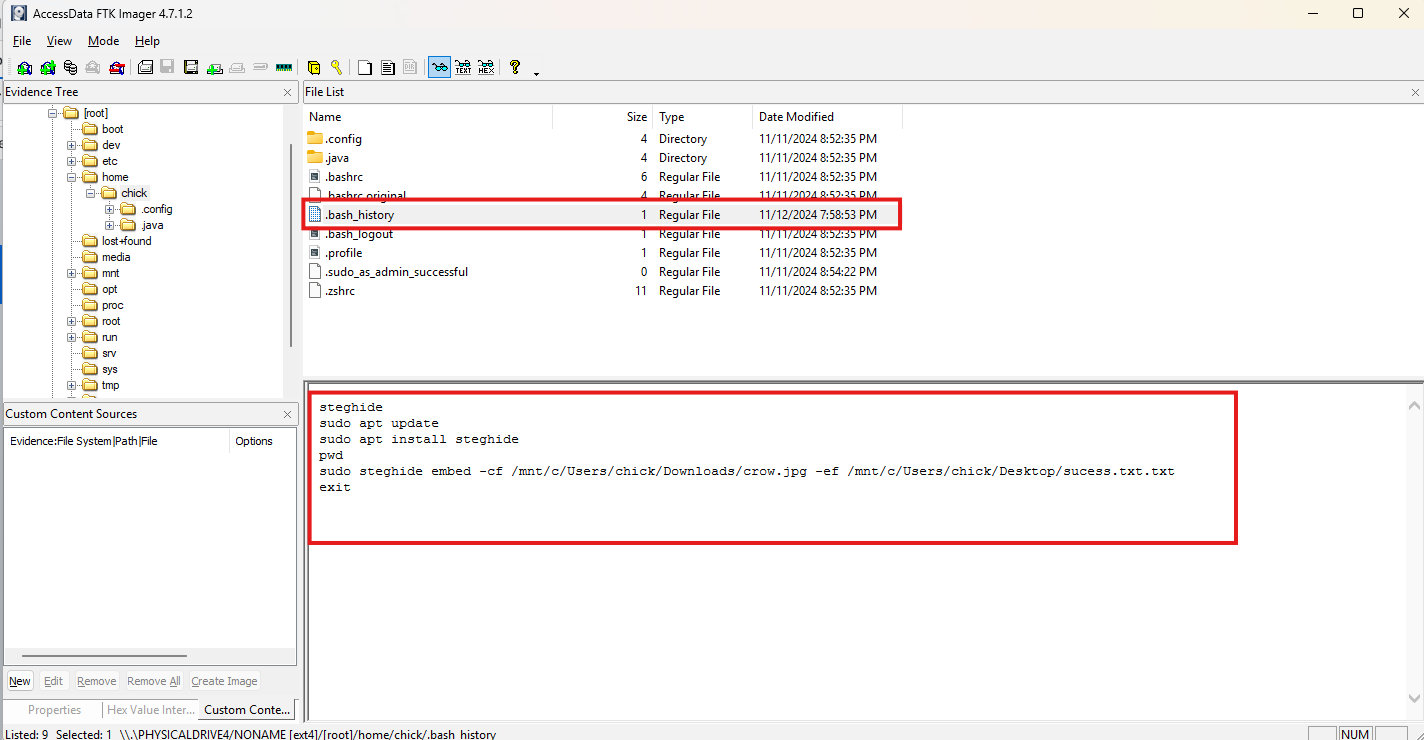
Task: Click the Add Evidence Item toolbar icon
Action: pos(24,68)
